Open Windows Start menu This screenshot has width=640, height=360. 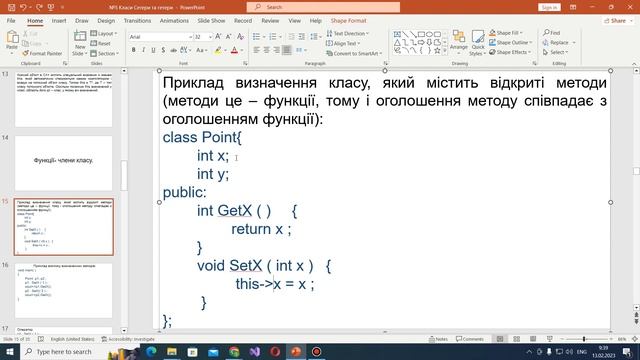(x=10, y=351)
